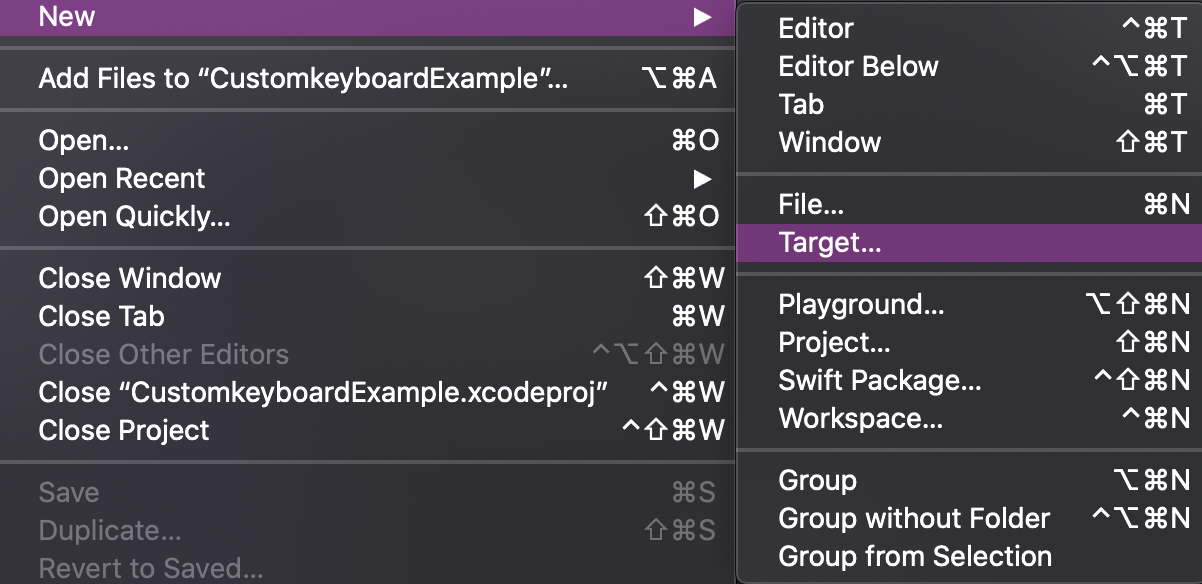Close the current Tab
1202x584 pixels.
pos(100,316)
